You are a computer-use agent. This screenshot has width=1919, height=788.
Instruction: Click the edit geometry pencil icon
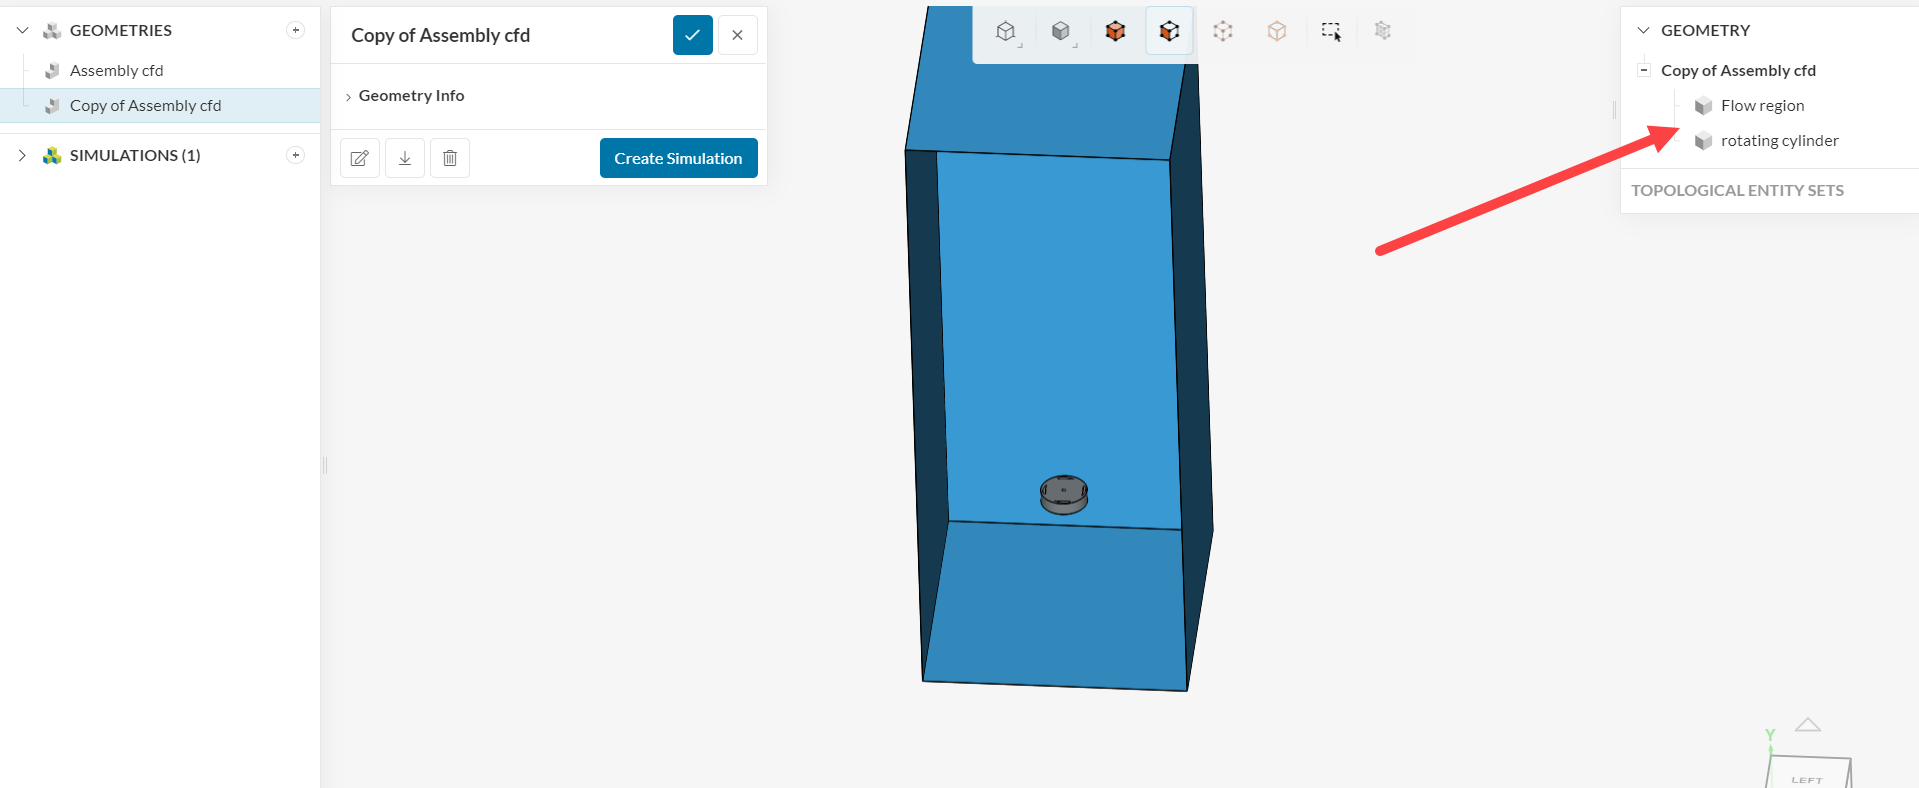360,158
